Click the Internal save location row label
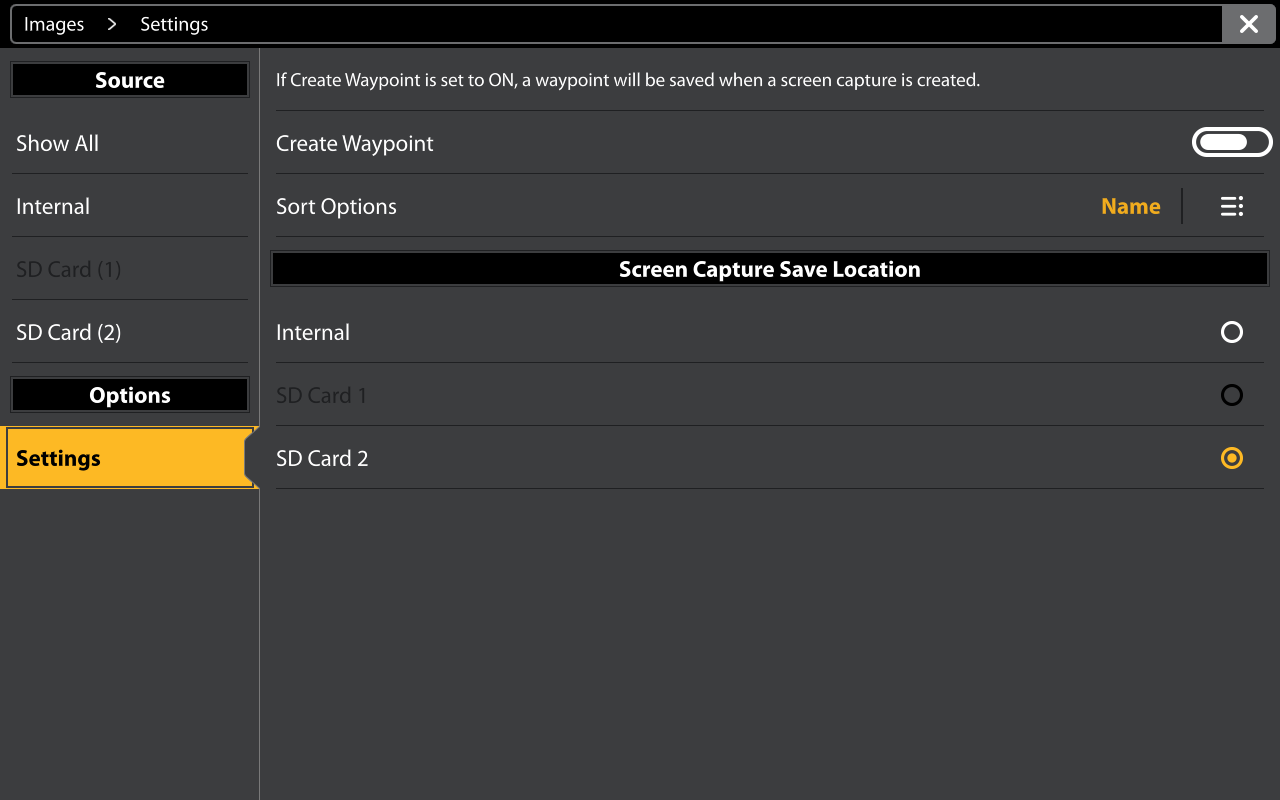 (x=313, y=332)
